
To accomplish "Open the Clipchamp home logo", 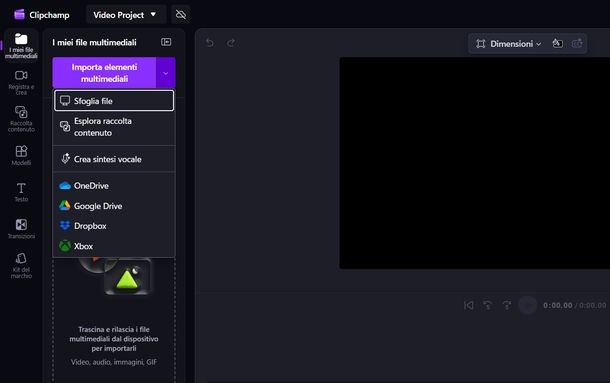I will point(41,15).
